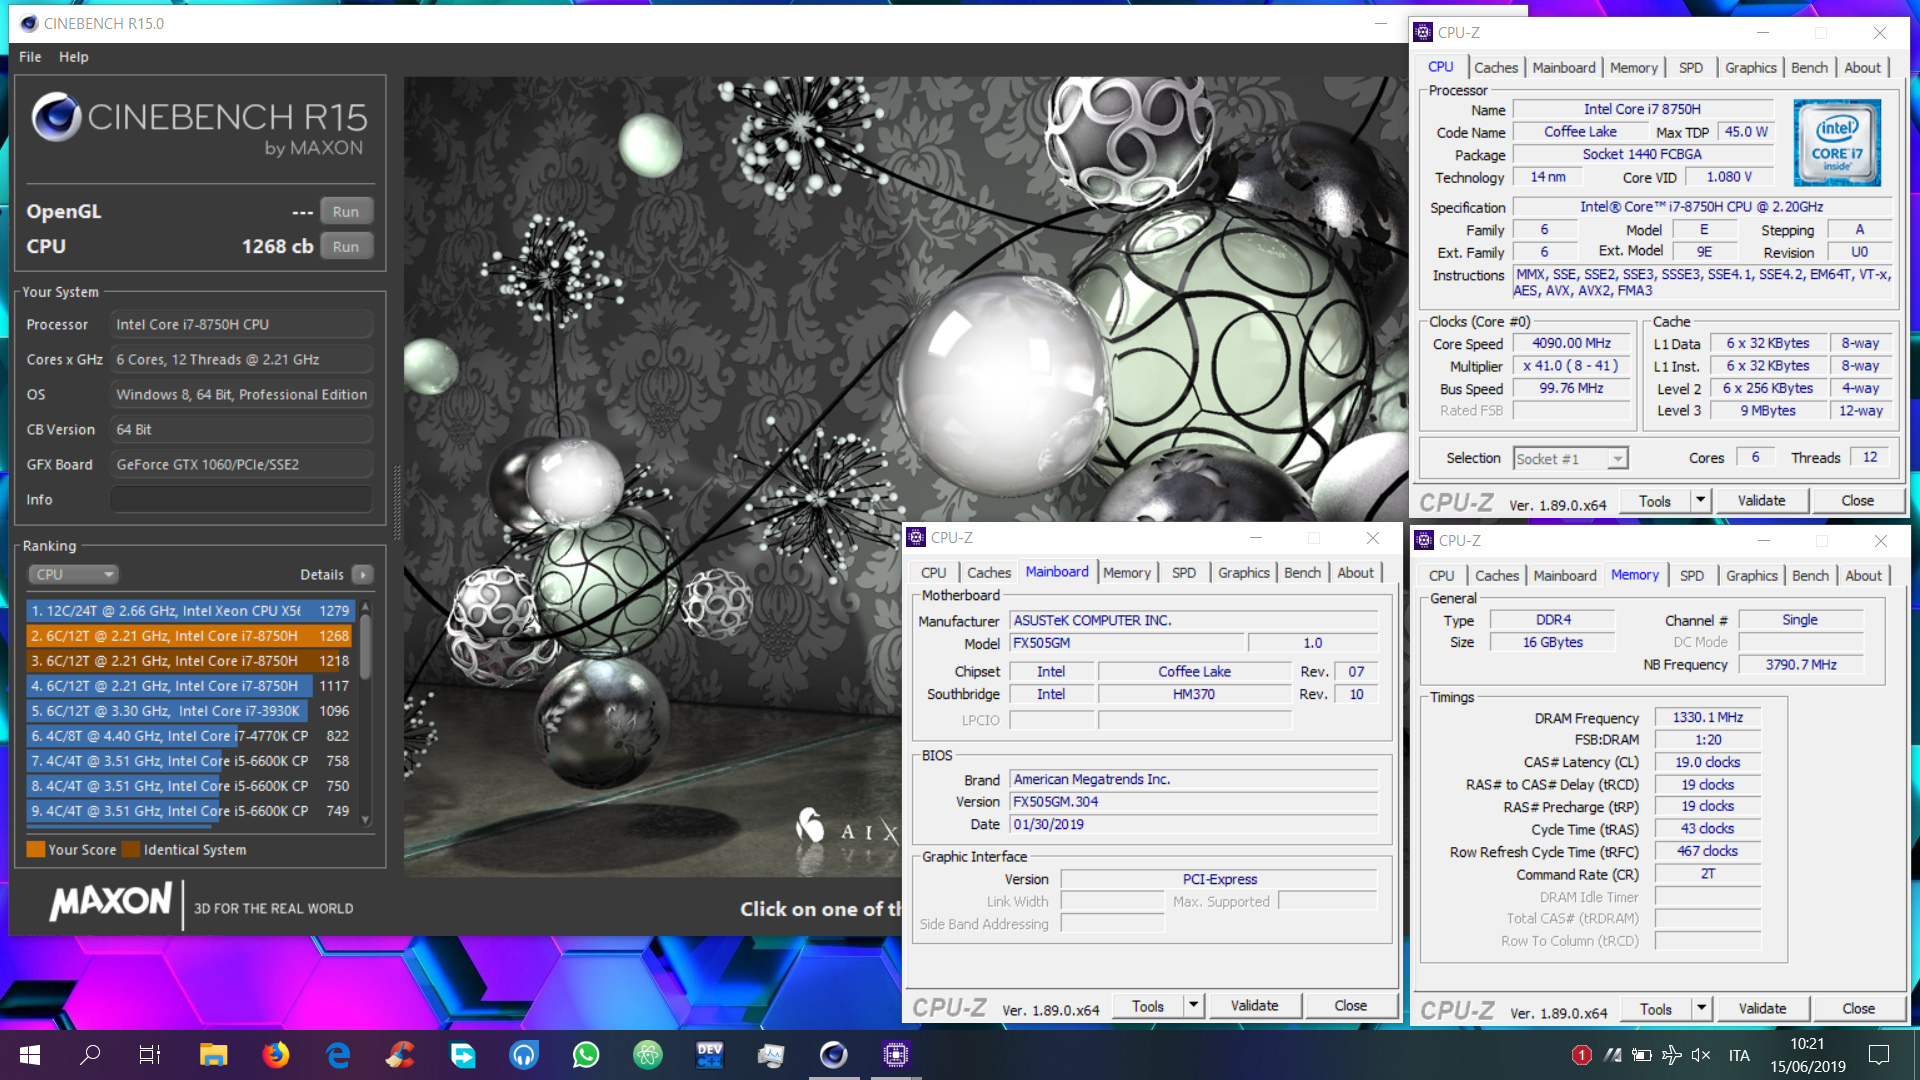
Task: Expand Tools dropdown arrow in Memory window
Action: click(1701, 1008)
